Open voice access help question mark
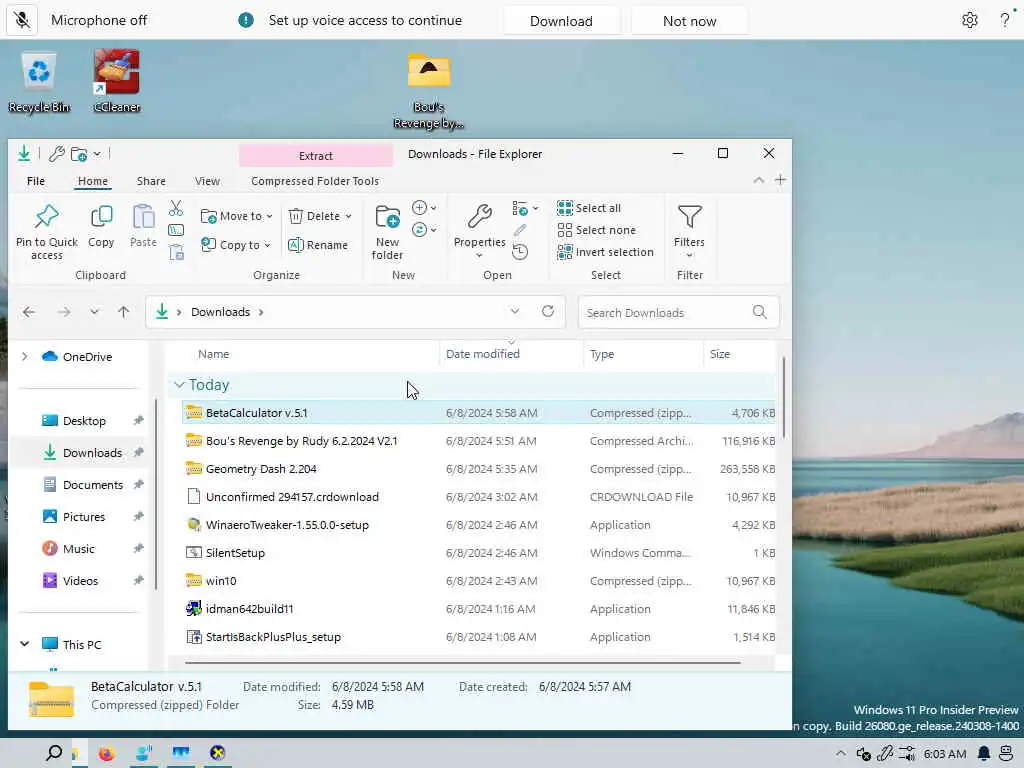This screenshot has height=768, width=1024. click(1005, 20)
